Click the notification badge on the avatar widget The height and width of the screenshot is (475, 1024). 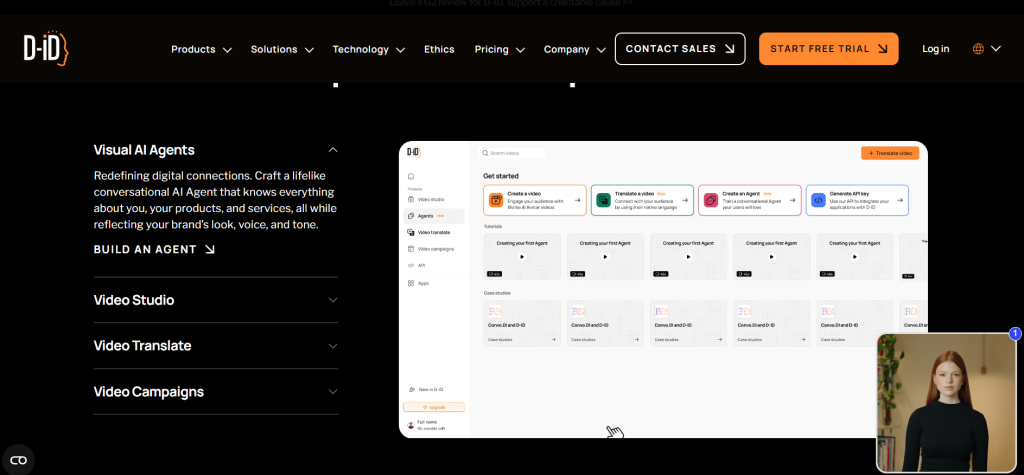coord(1015,333)
